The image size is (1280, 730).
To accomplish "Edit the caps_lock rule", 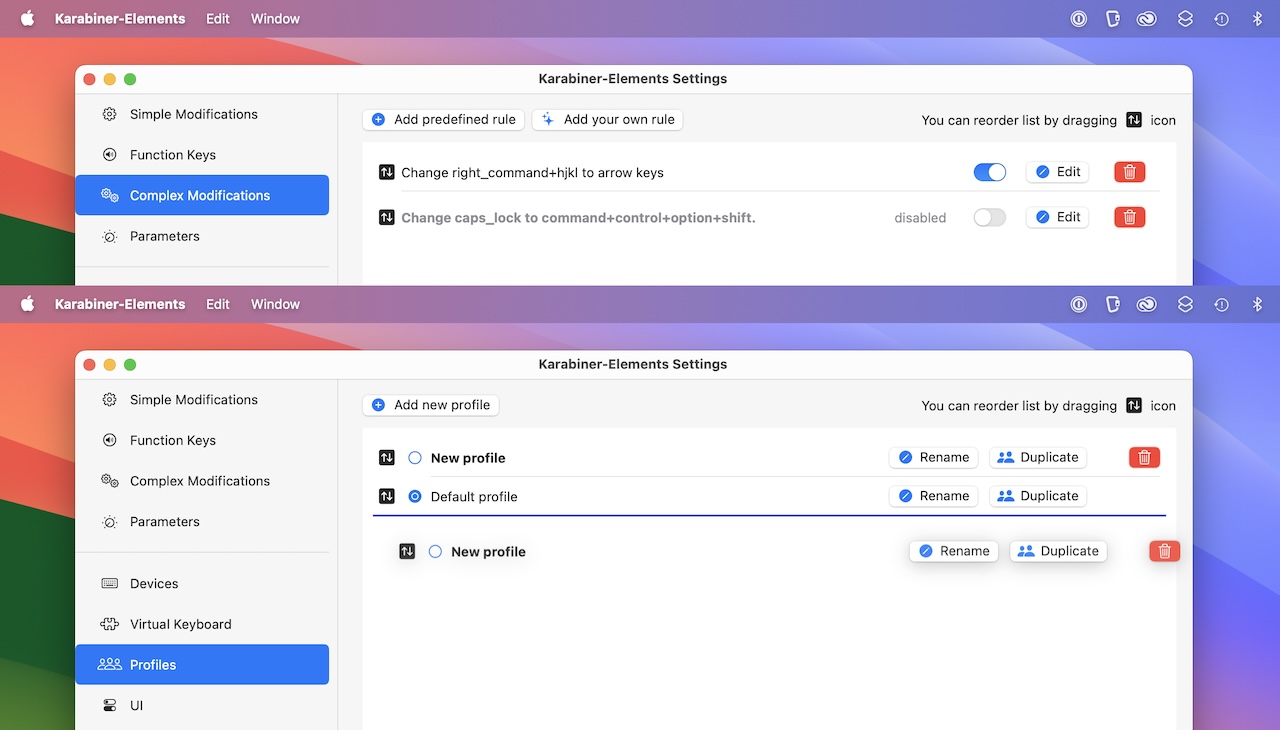I will 1057,217.
